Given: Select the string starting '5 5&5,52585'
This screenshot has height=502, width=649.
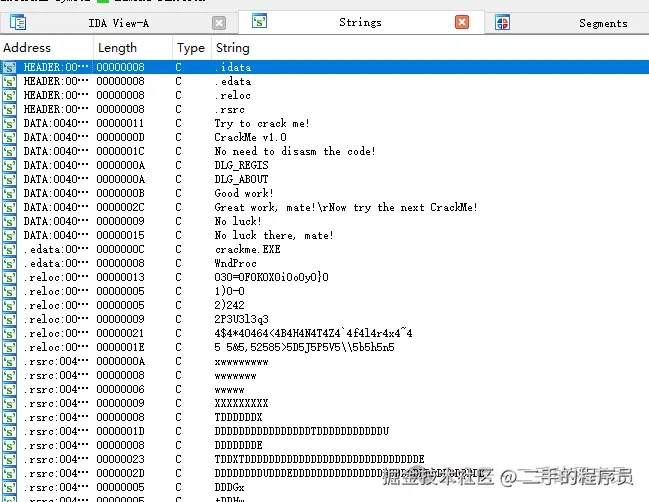Looking at the screenshot, I should click(305, 347).
